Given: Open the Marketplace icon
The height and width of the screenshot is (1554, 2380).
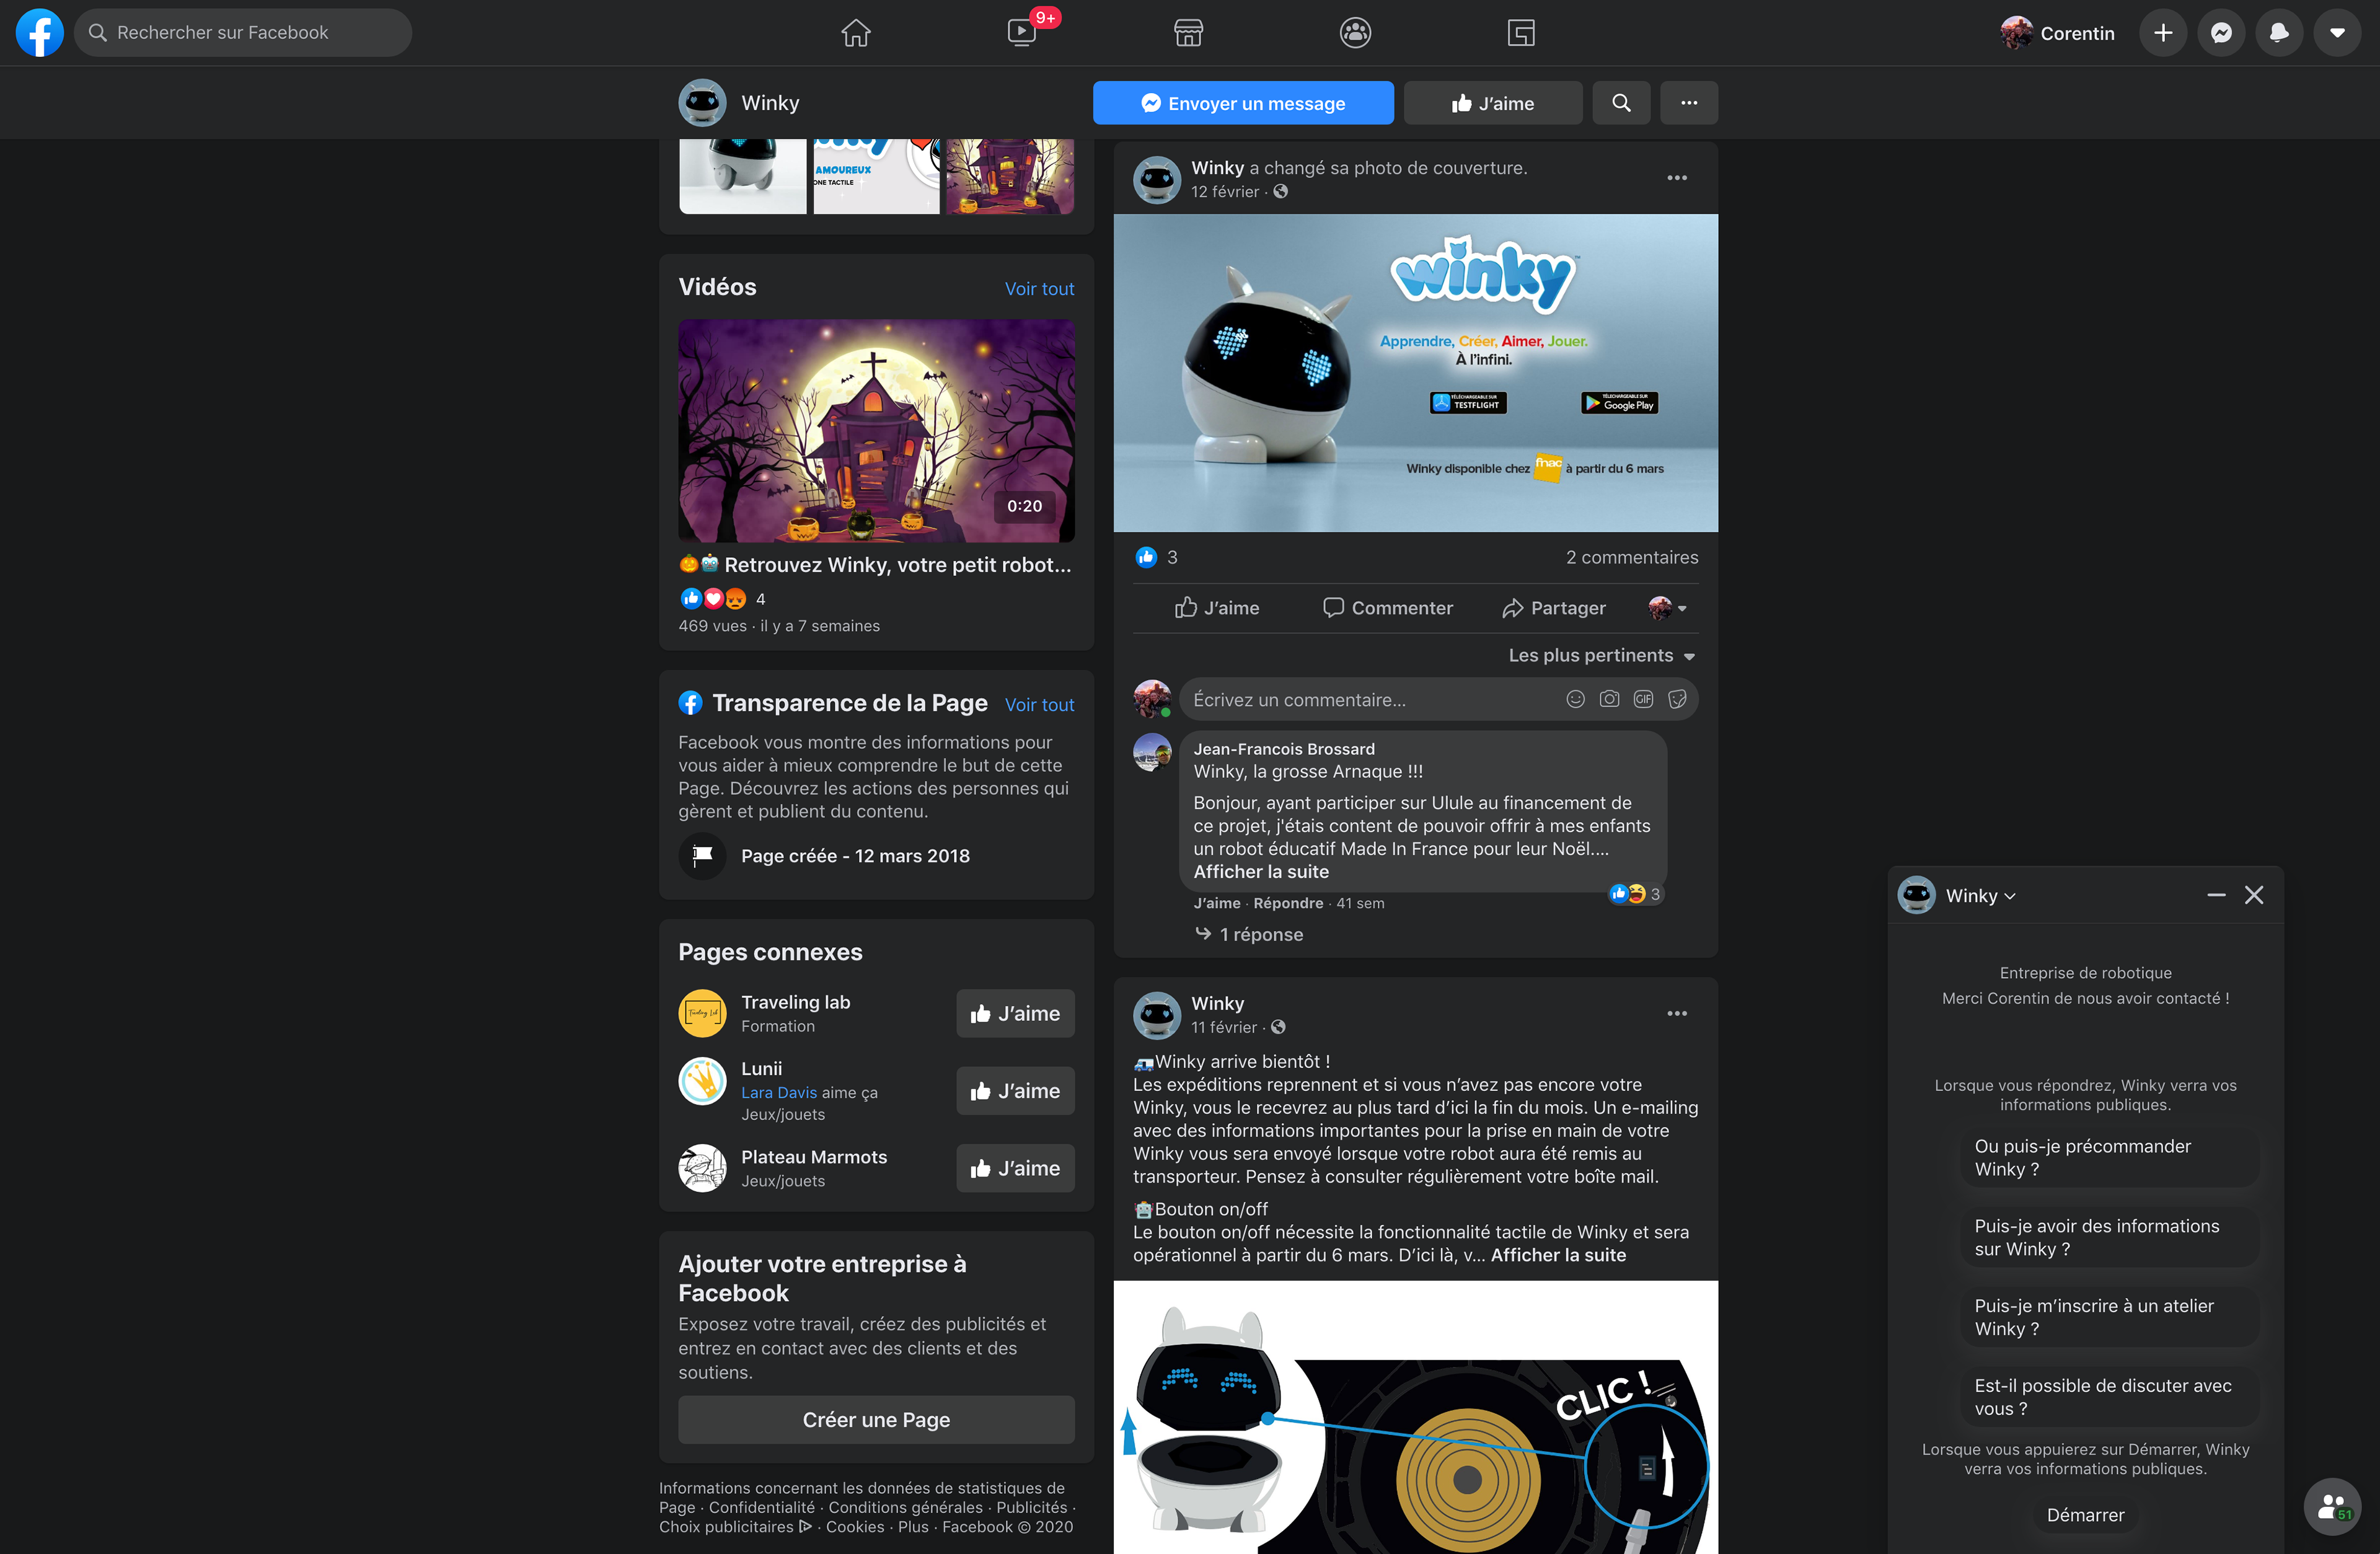Looking at the screenshot, I should pyautogui.click(x=1188, y=33).
